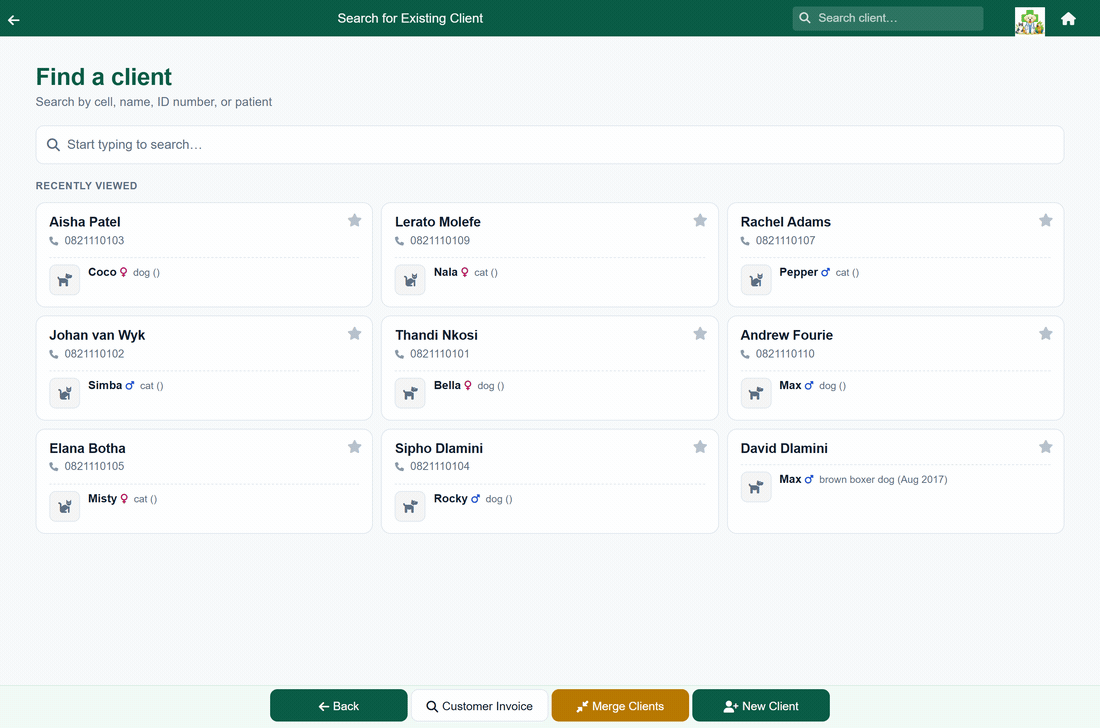
Task: Toggle star on Johan van Wyk
Action: [354, 334]
